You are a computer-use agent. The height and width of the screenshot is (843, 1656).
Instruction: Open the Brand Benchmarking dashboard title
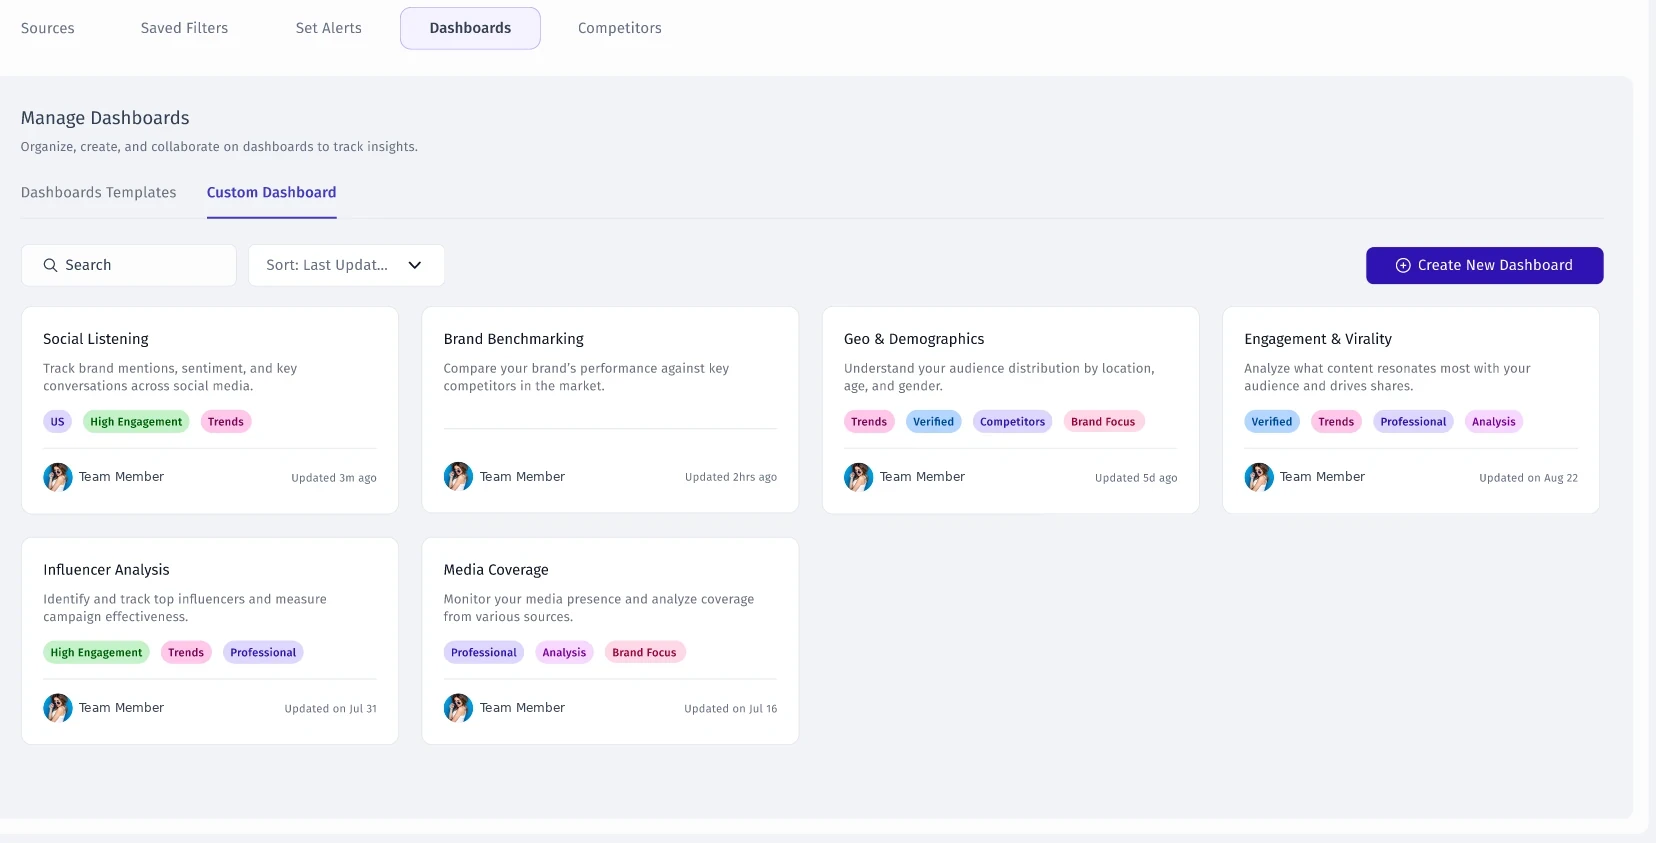click(513, 339)
